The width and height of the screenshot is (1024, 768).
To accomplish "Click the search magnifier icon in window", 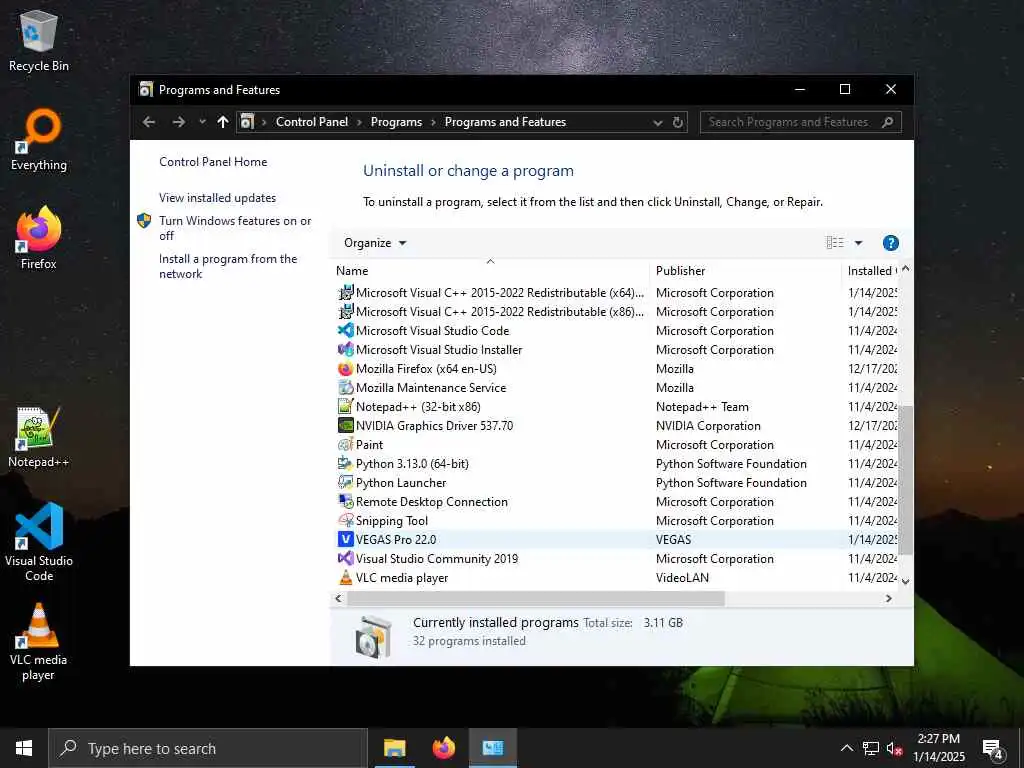I will [888, 122].
